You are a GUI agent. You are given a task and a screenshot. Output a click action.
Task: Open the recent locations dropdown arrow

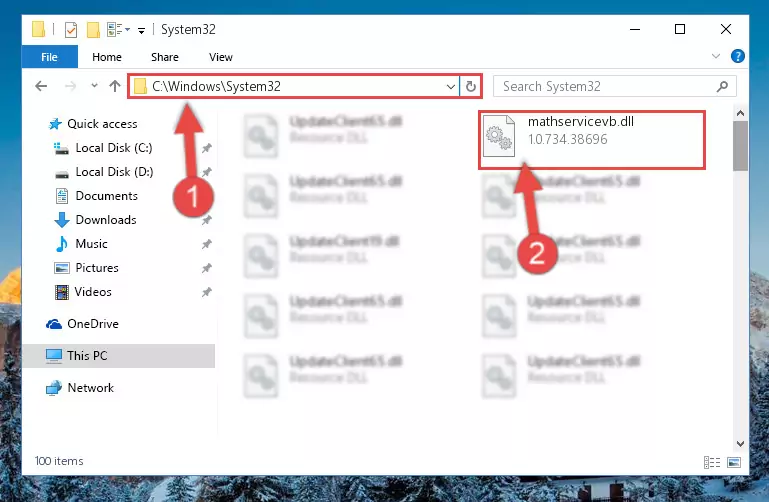(x=94, y=86)
